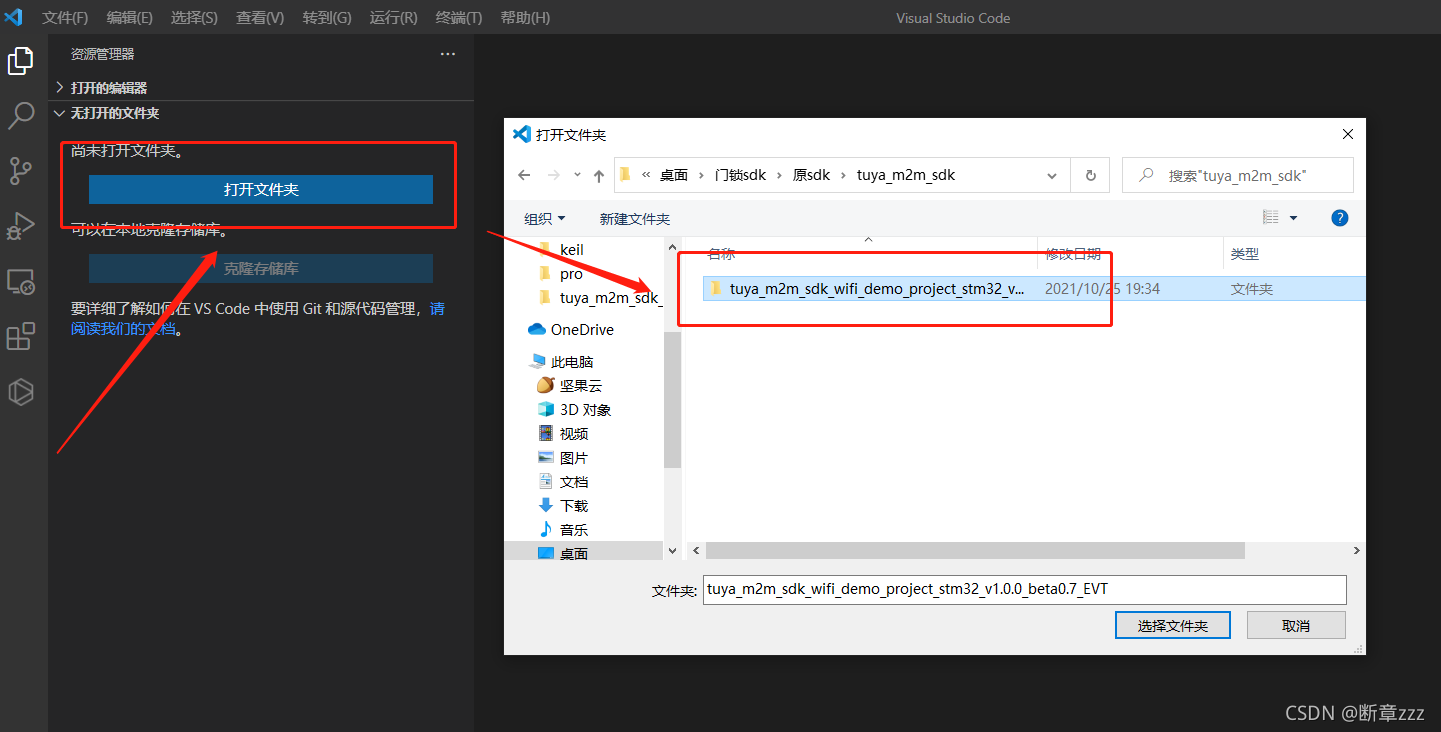Open Remote Explorer view in activity bar
Image resolution: width=1441 pixels, height=732 pixels.
click(x=20, y=282)
